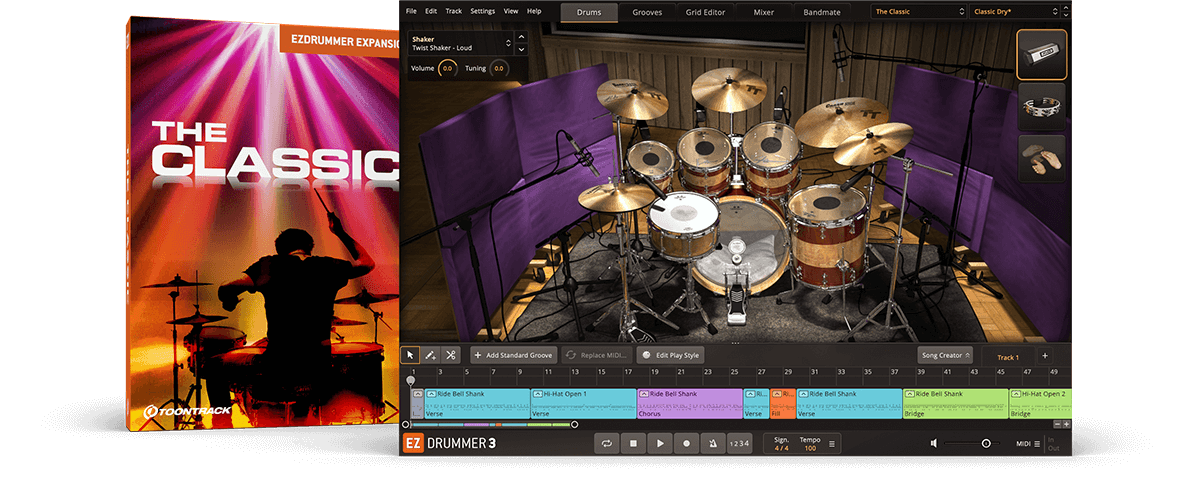Add a new track with plus
Viewport: 1200px width, 488px height.
click(1045, 355)
